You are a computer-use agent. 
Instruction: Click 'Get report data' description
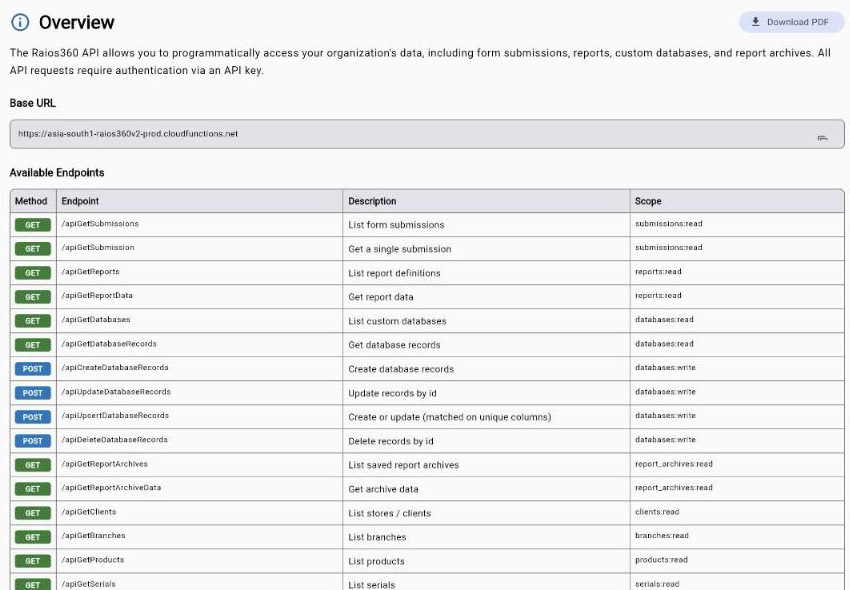381,297
